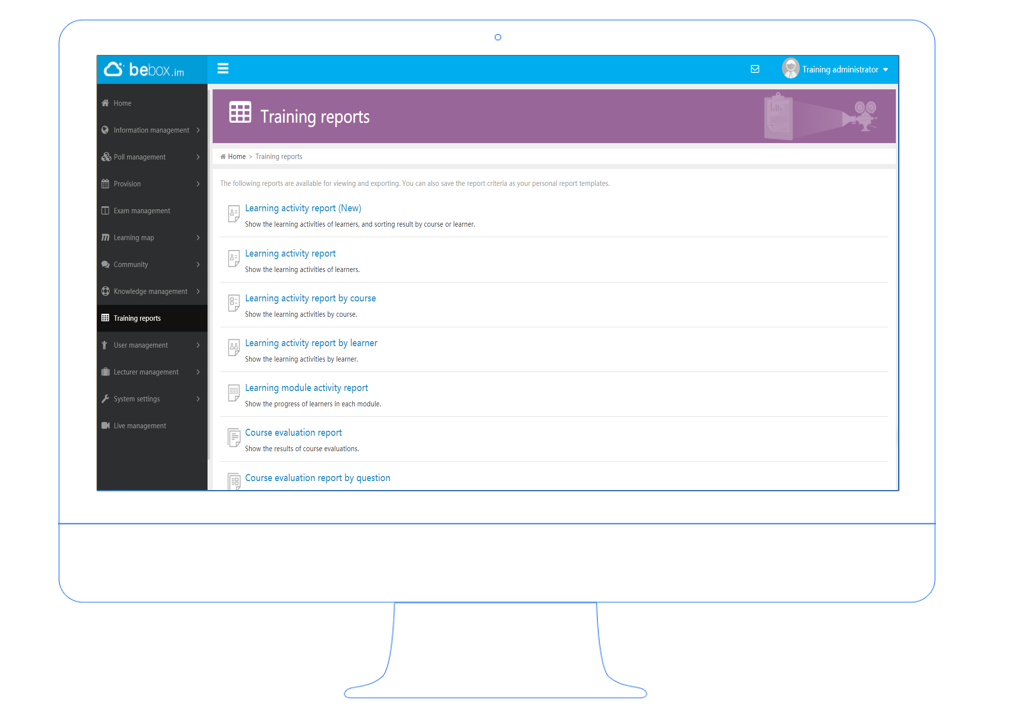Click the icon beside Learning activity report by learner

(234, 348)
